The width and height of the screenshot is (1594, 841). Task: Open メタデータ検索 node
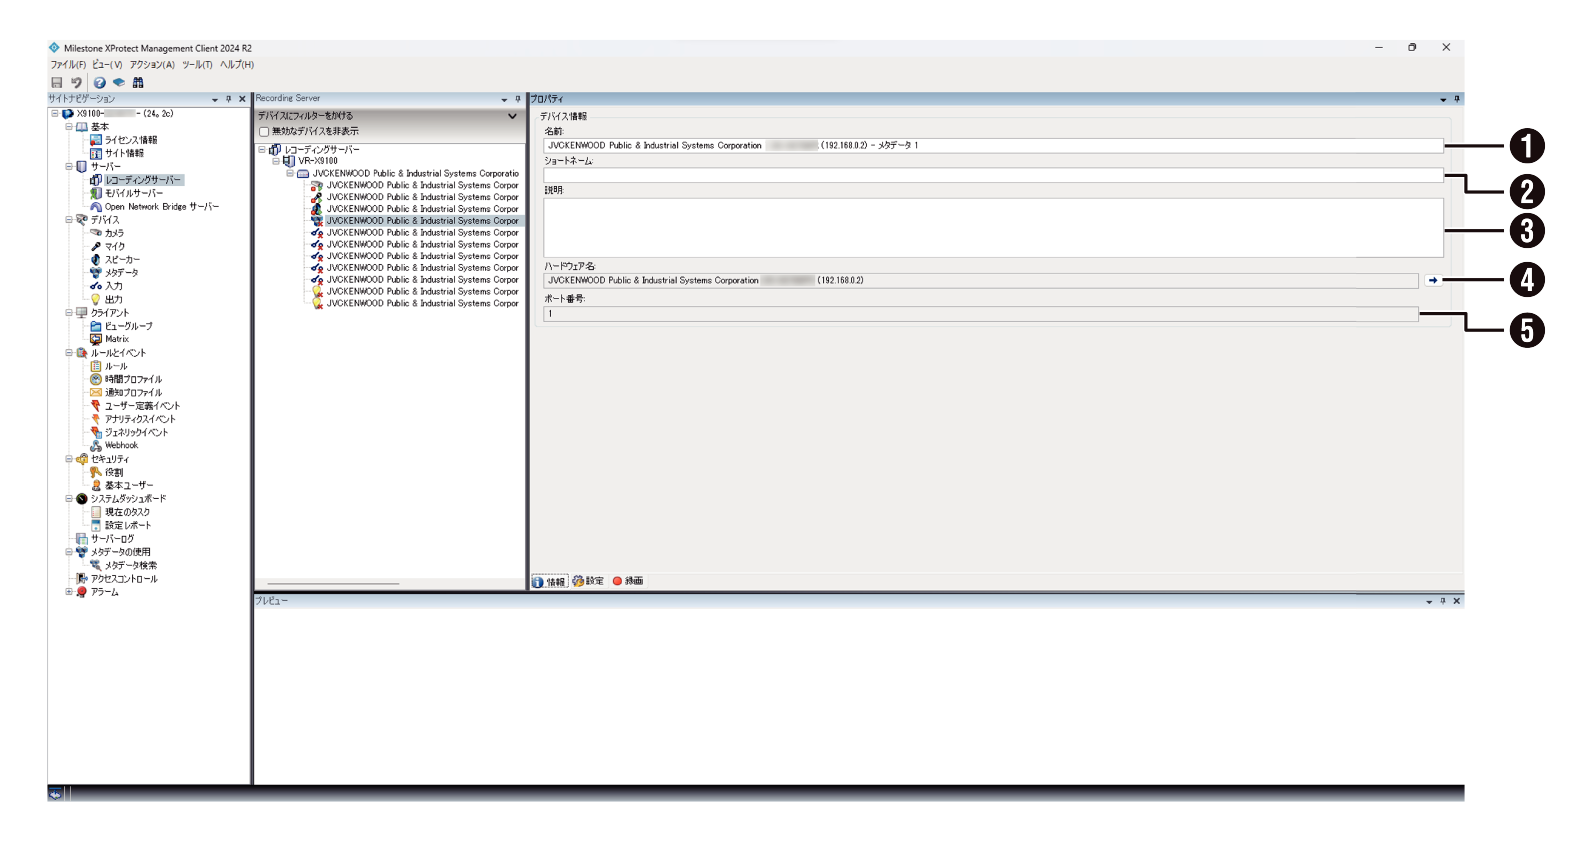[x=131, y=565]
